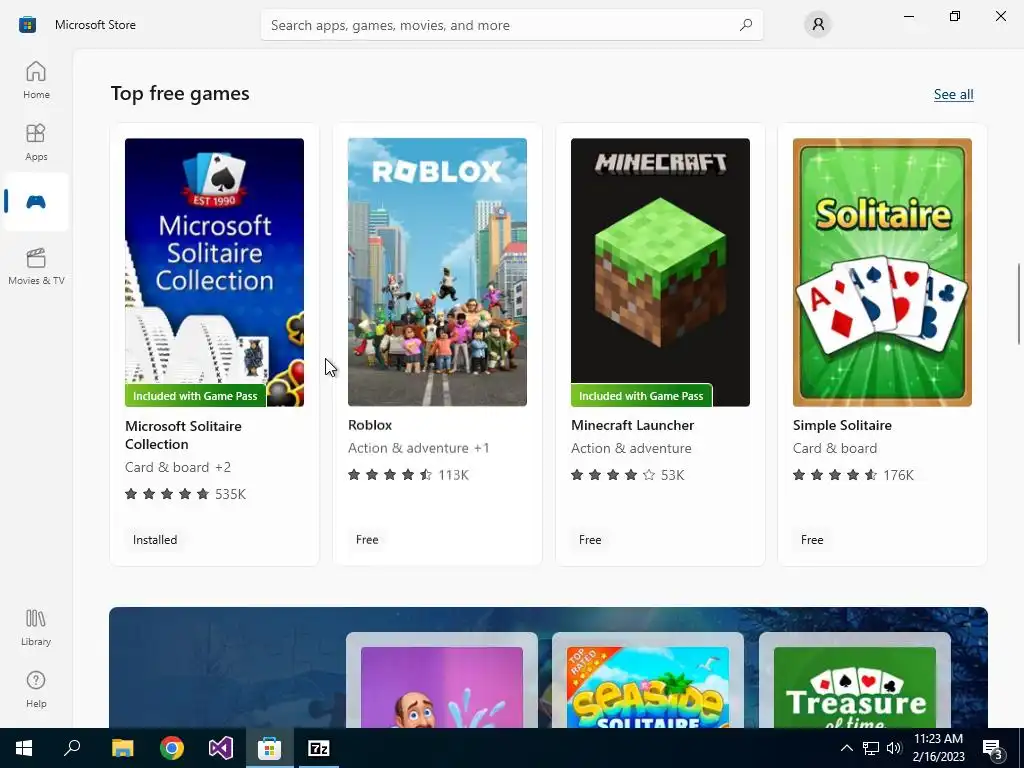Click the Minecraft Launcher title text

click(x=632, y=425)
